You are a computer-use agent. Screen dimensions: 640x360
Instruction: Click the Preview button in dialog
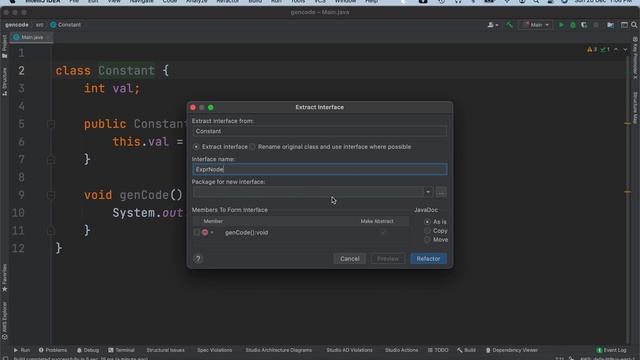point(388,259)
